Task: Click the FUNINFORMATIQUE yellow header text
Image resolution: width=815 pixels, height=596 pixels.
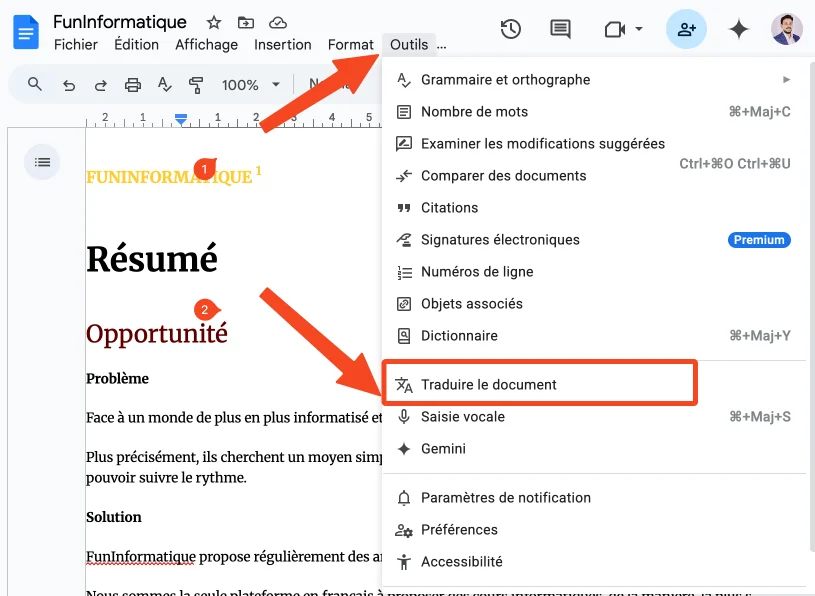Action: pyautogui.click(x=169, y=177)
